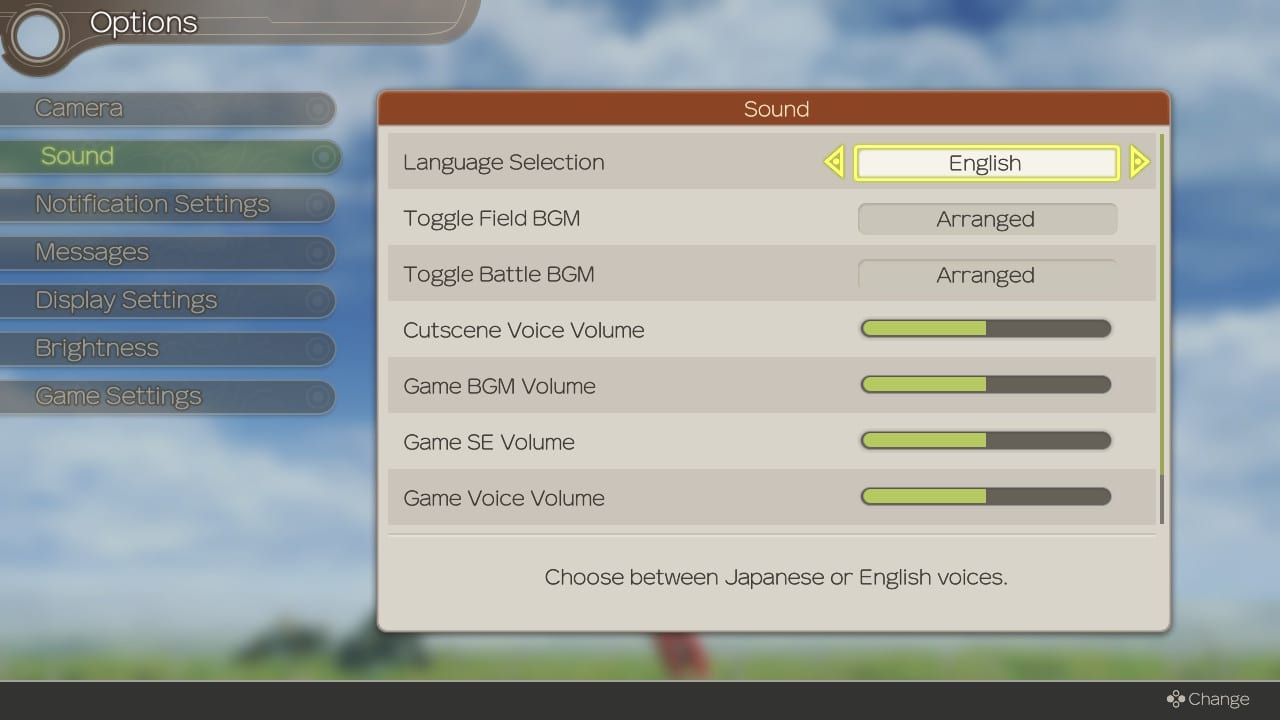This screenshot has height=720, width=1280.
Task: Open the Display Settings menu category
Action: coord(126,300)
